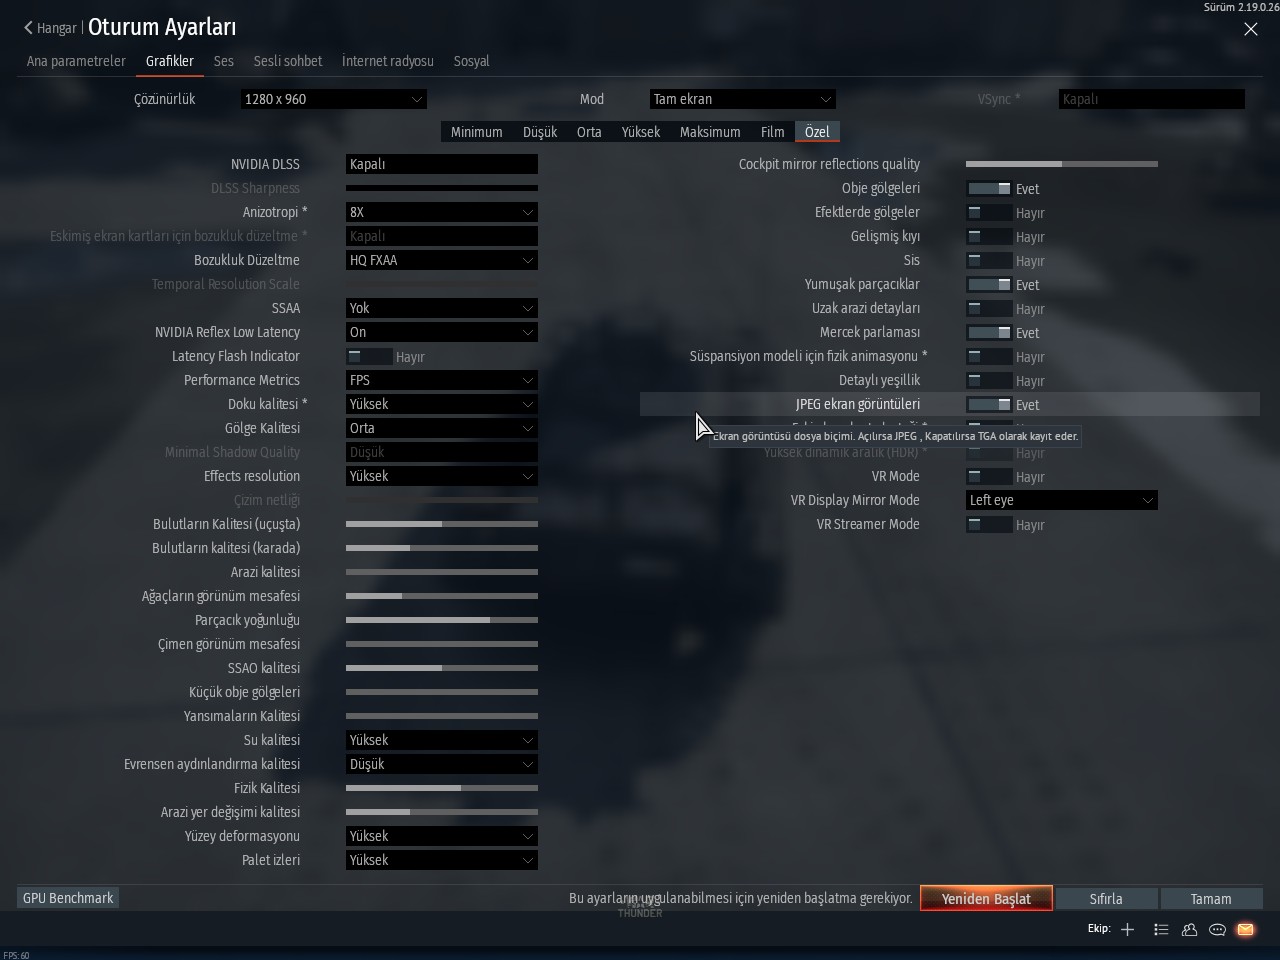Adjust the Parçacık yoğunluğu slider
The image size is (1280, 960).
click(x=441, y=620)
